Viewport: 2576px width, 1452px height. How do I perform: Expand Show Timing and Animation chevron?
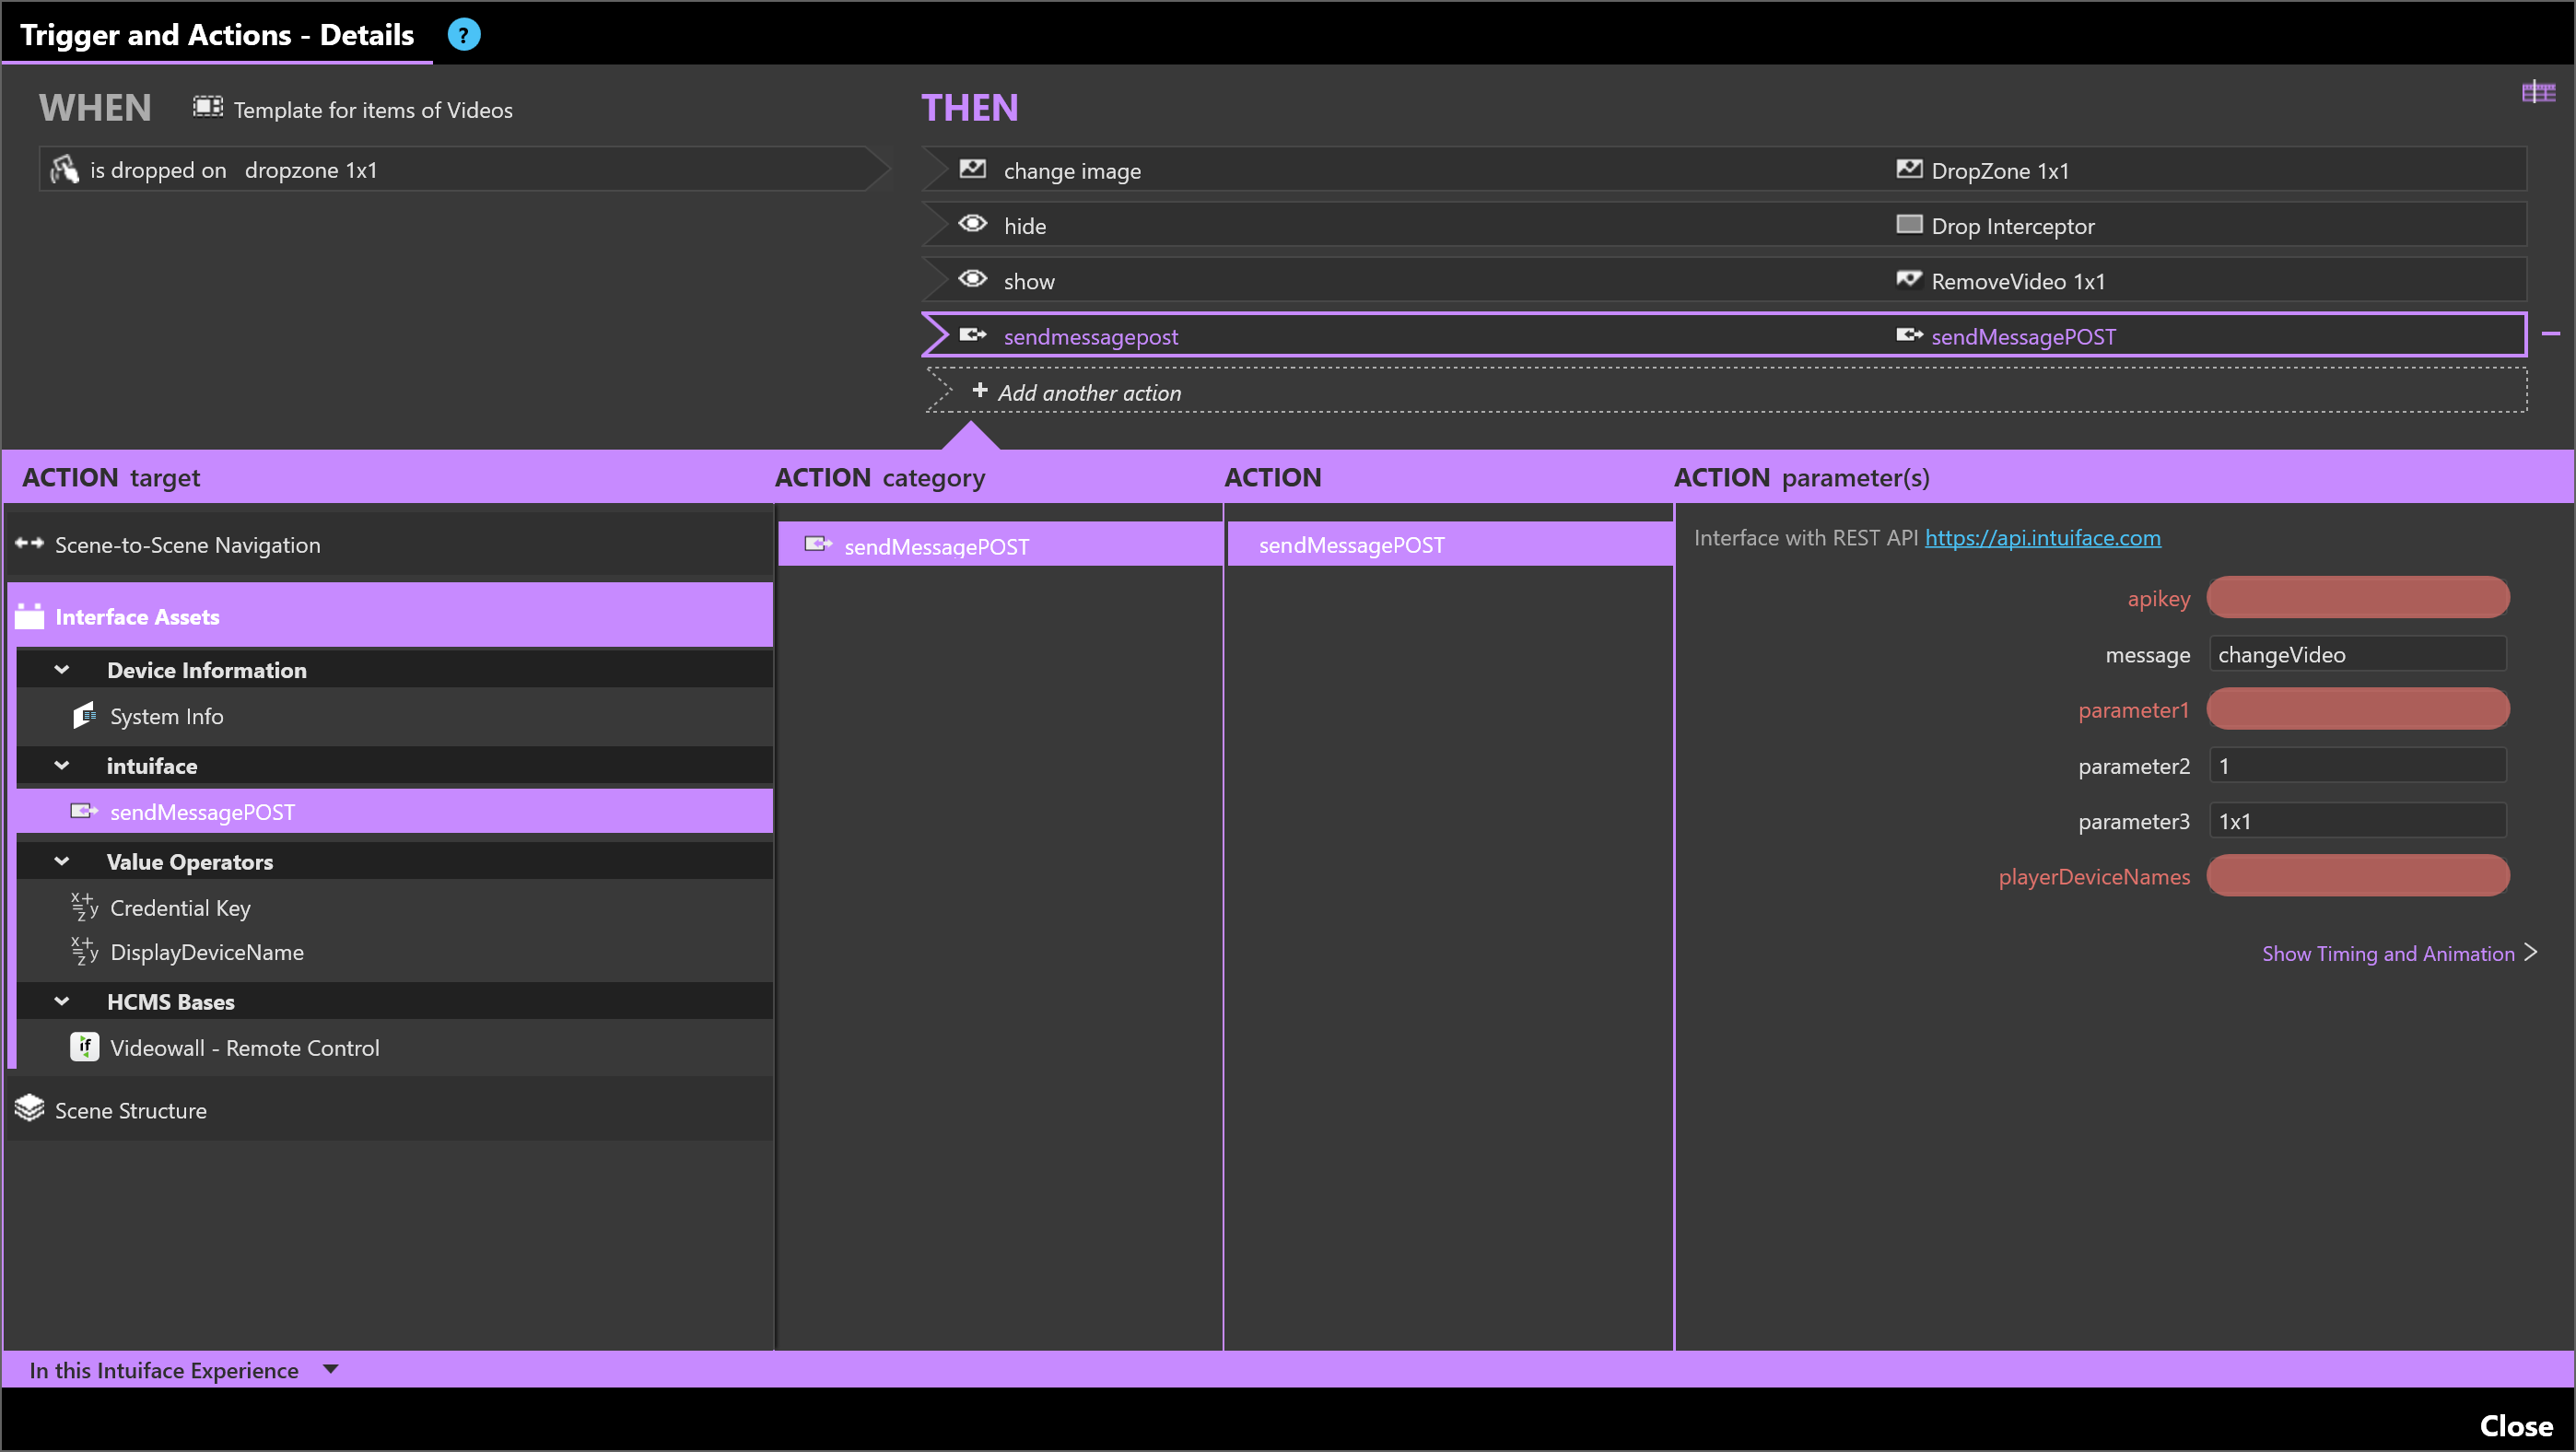(2531, 952)
